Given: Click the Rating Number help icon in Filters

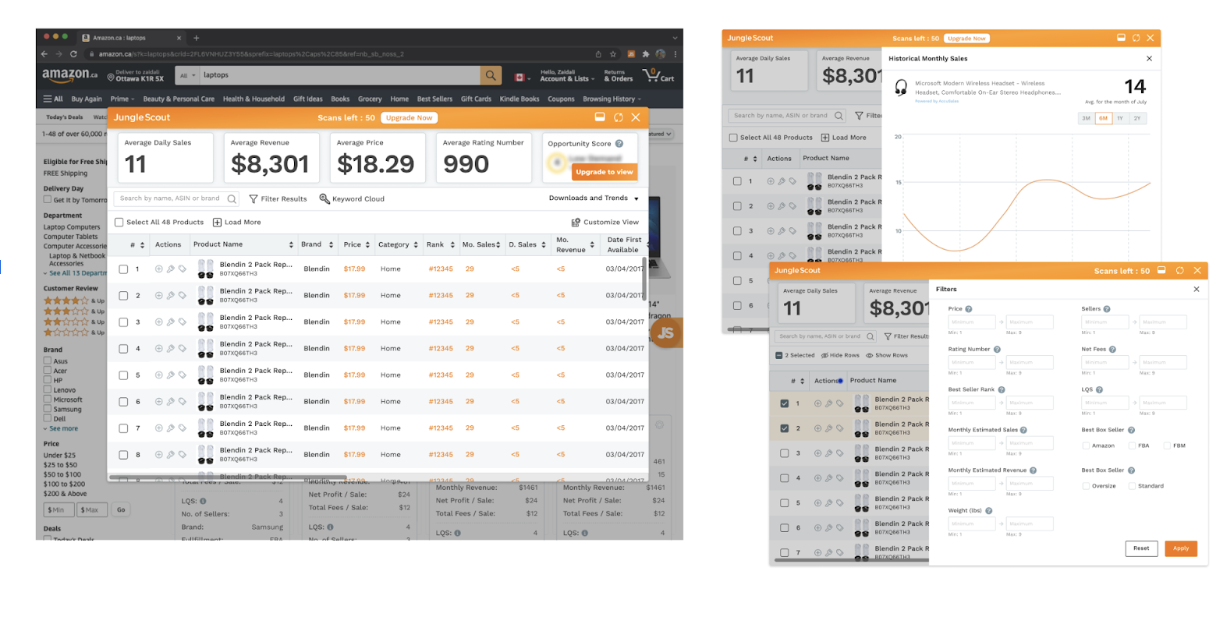Looking at the screenshot, I should tap(997, 349).
